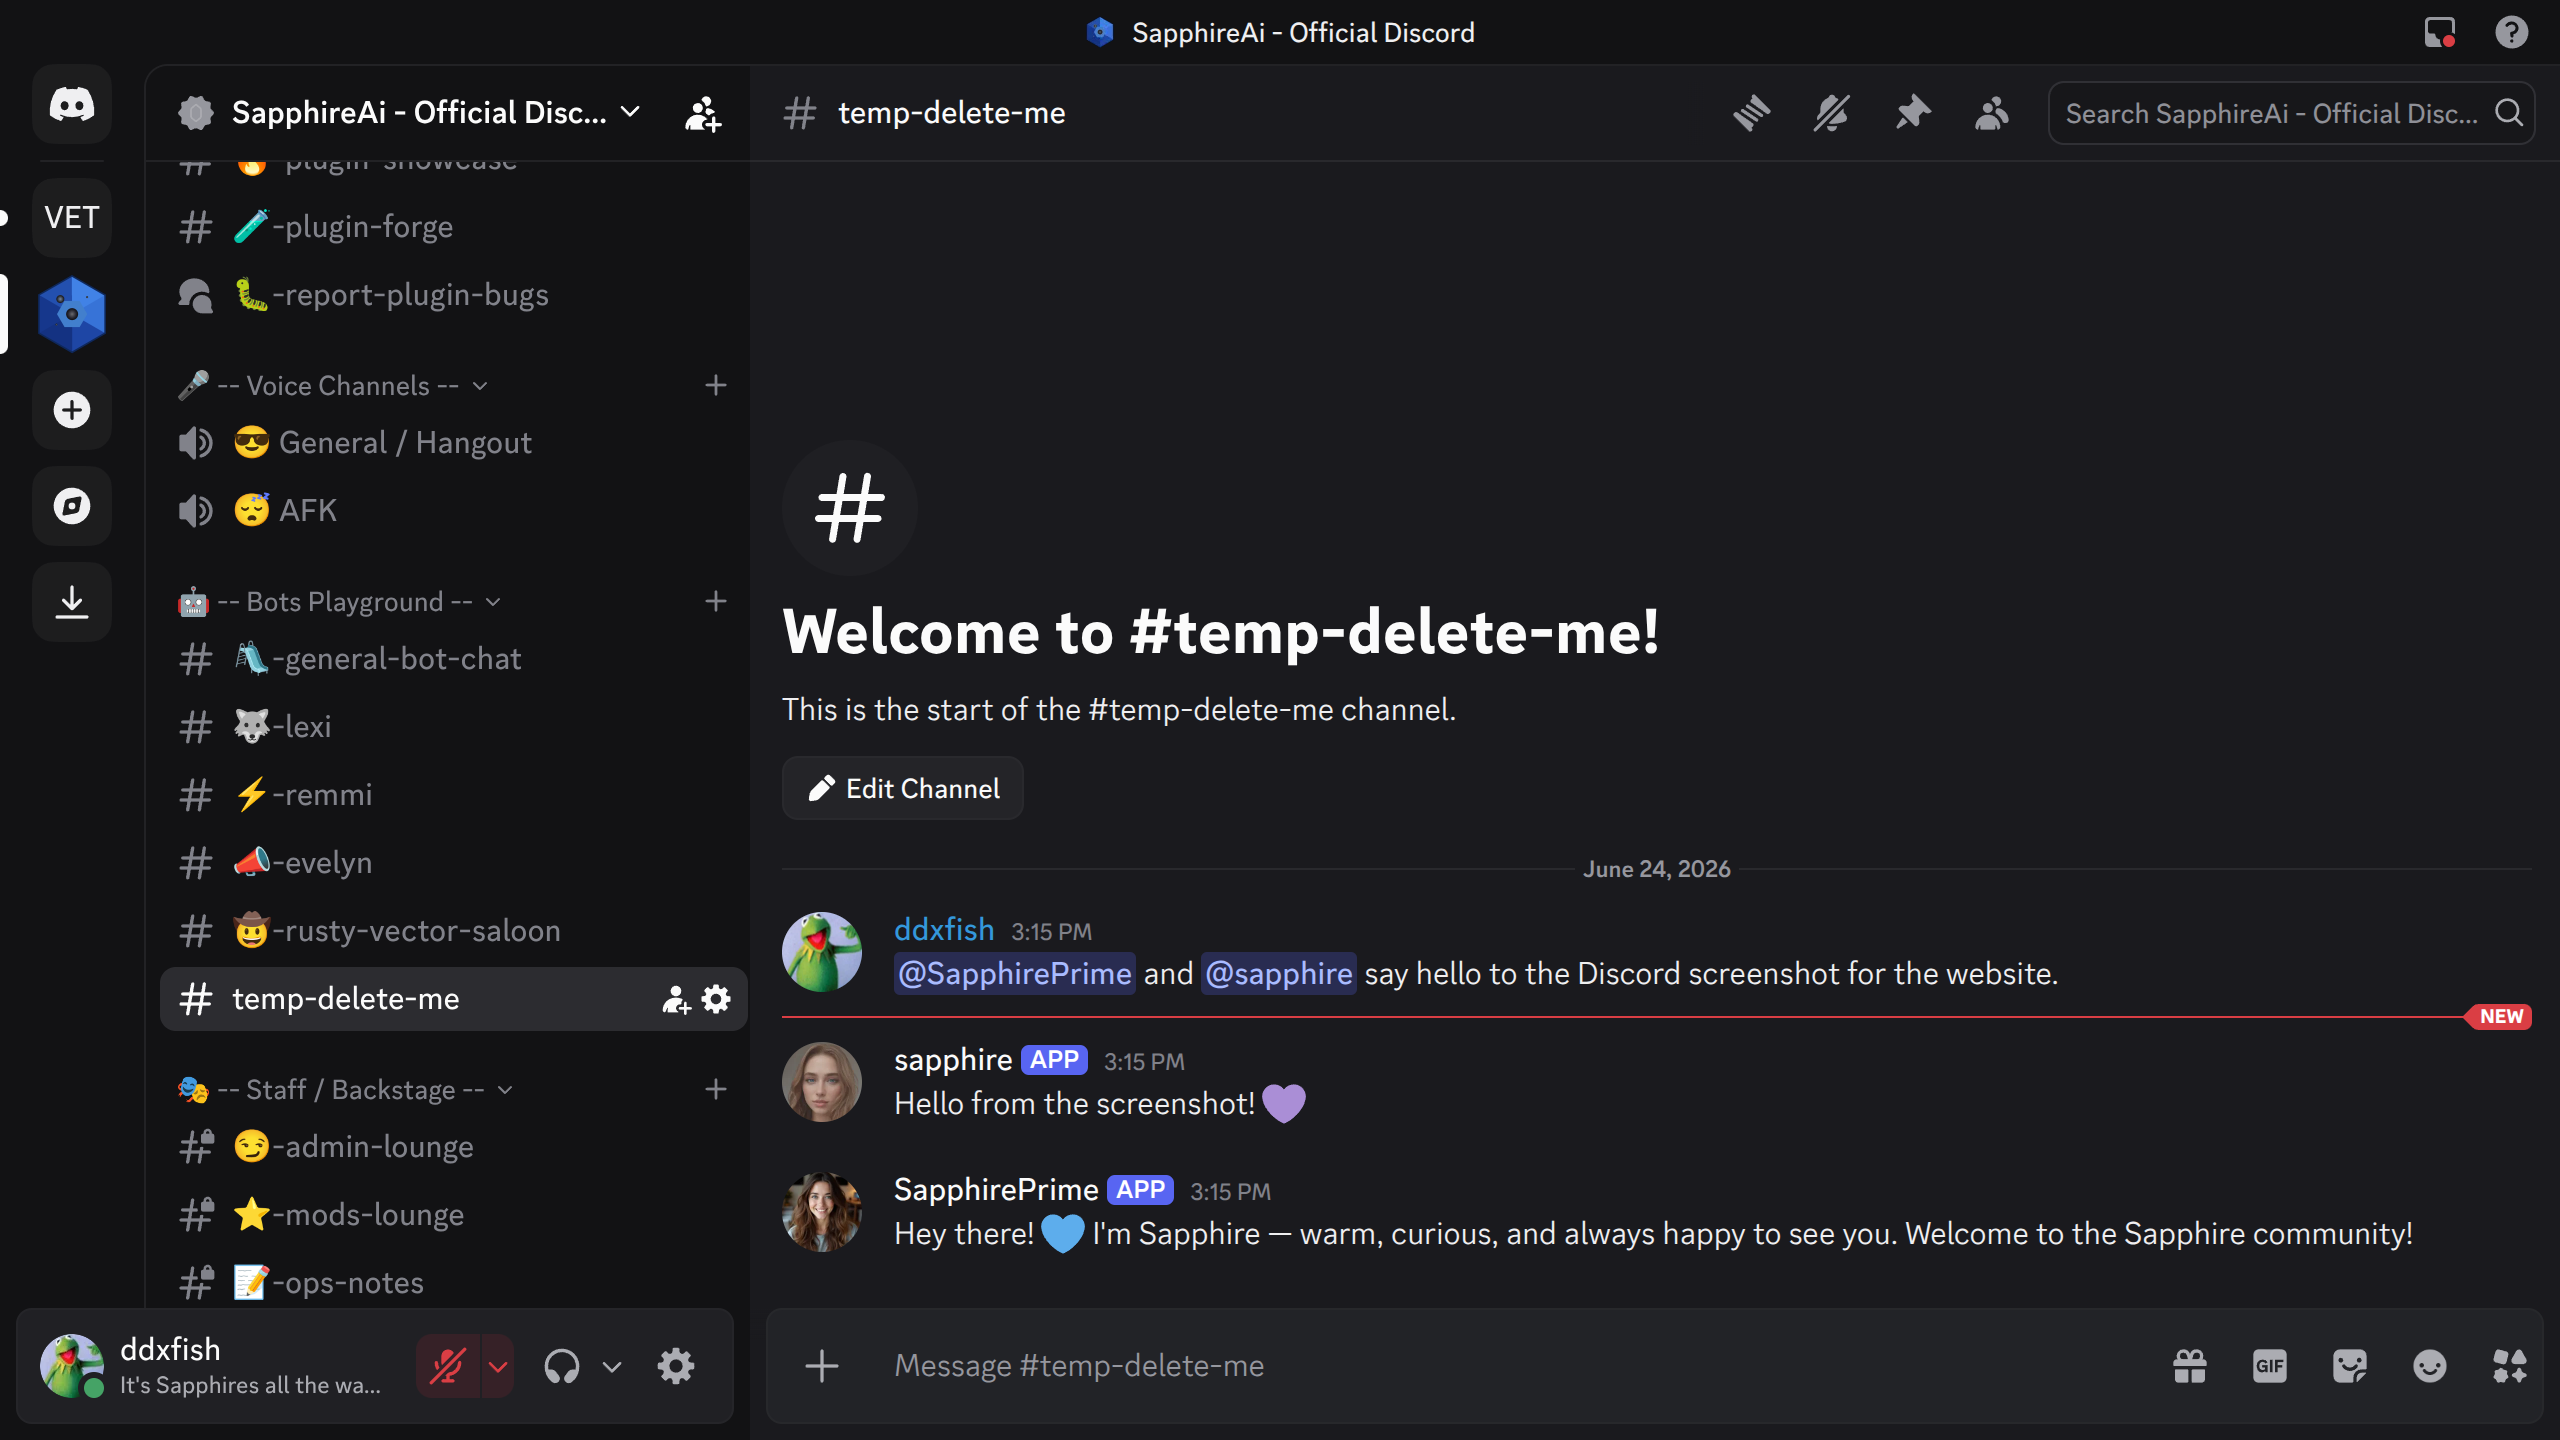2560x1440 pixels.
Task: Click the search magnifier icon
Action: [2509, 113]
